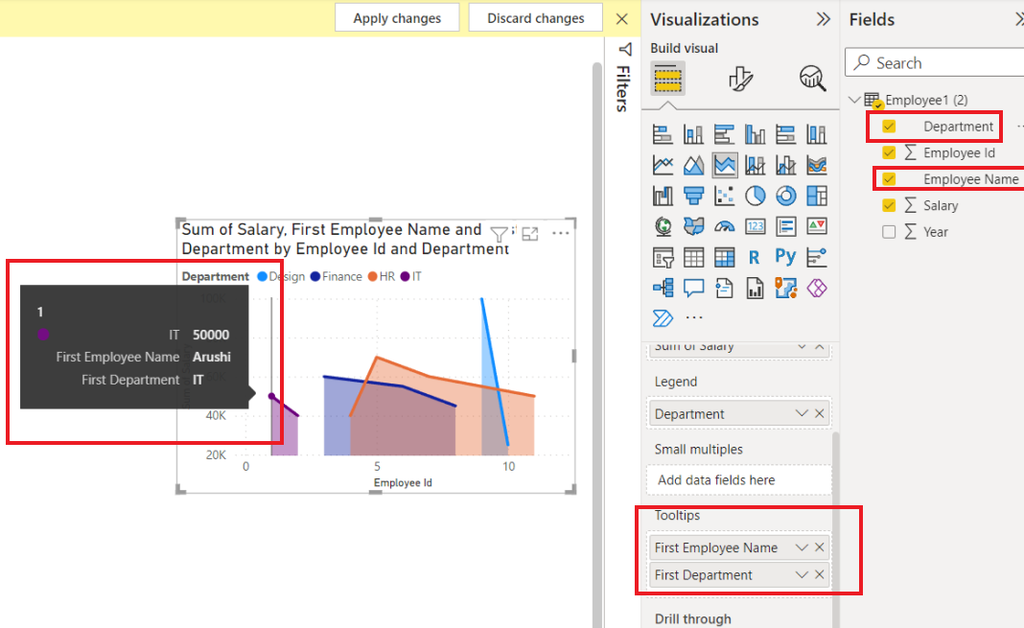Select the Stacked column chart visual
The image size is (1024, 628).
(693, 134)
